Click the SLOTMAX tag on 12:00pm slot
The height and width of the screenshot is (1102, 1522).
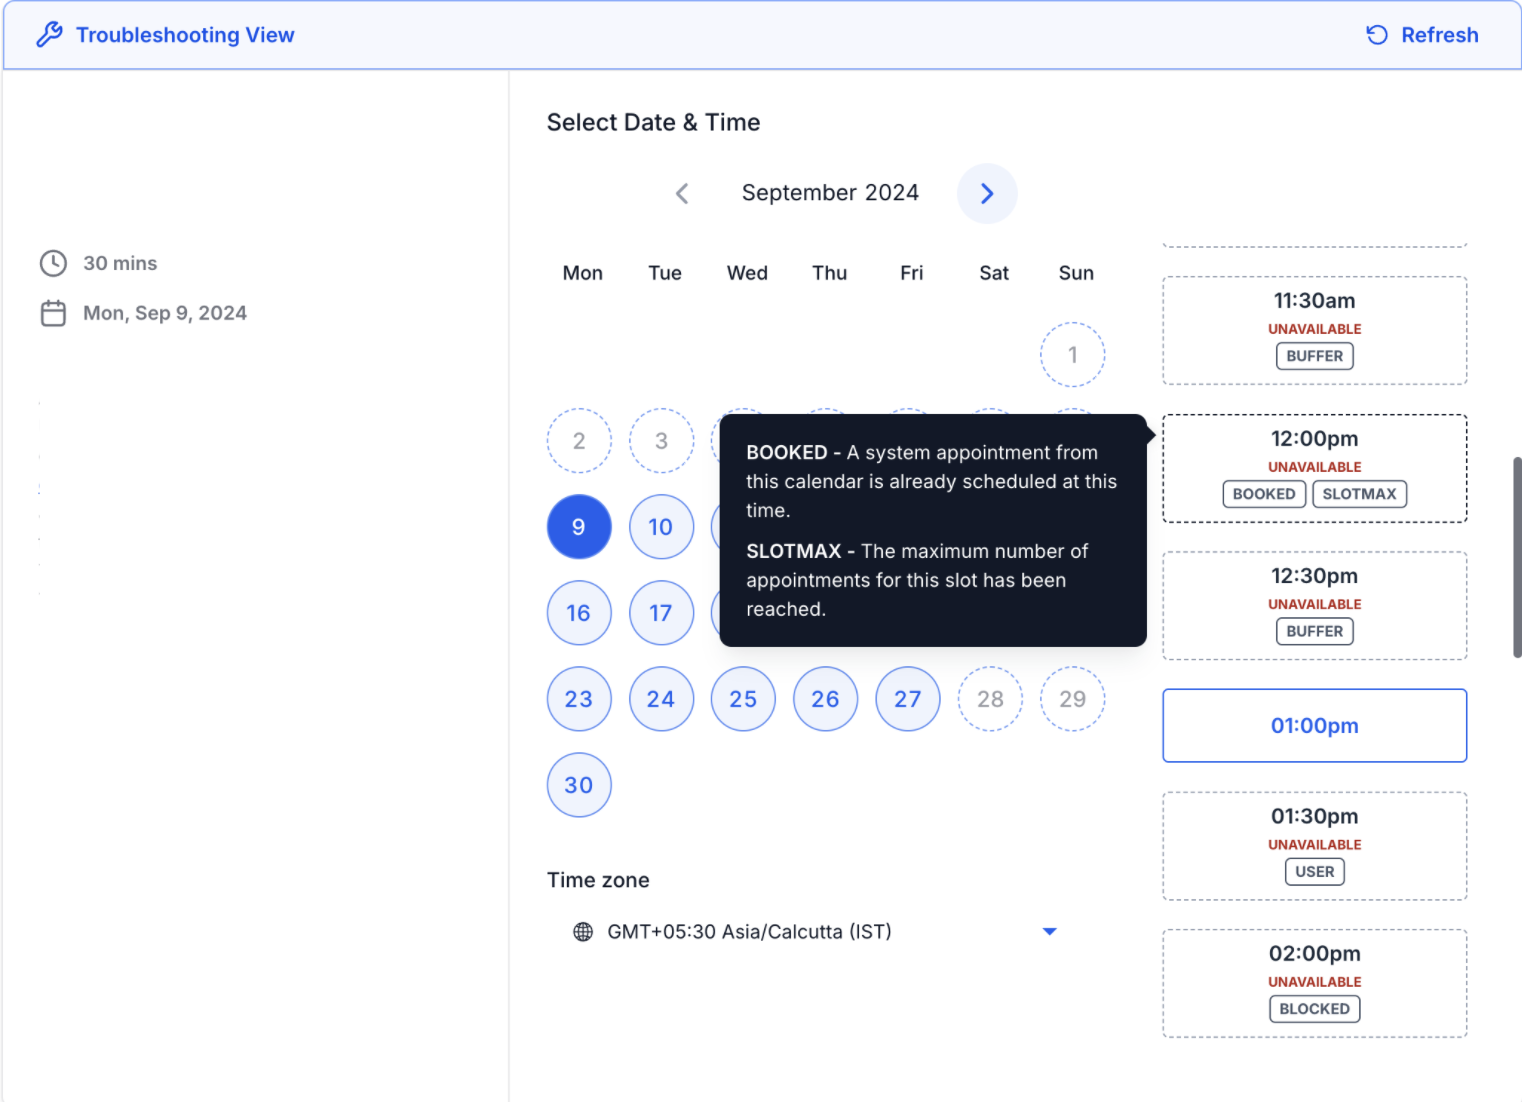tap(1359, 494)
